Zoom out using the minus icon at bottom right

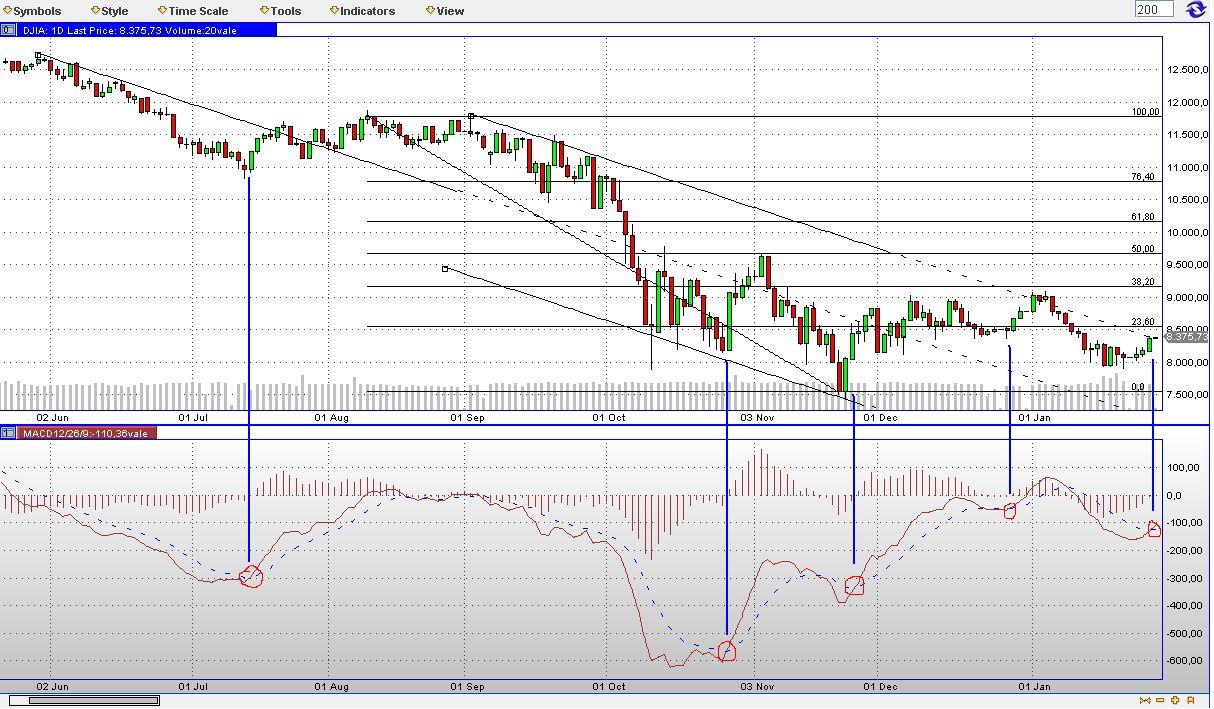(x=1160, y=700)
